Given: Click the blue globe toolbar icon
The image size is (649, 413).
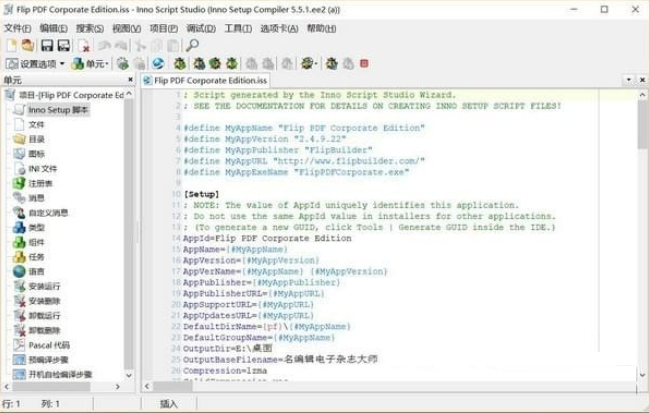Looking at the screenshot, I should [x=158, y=64].
